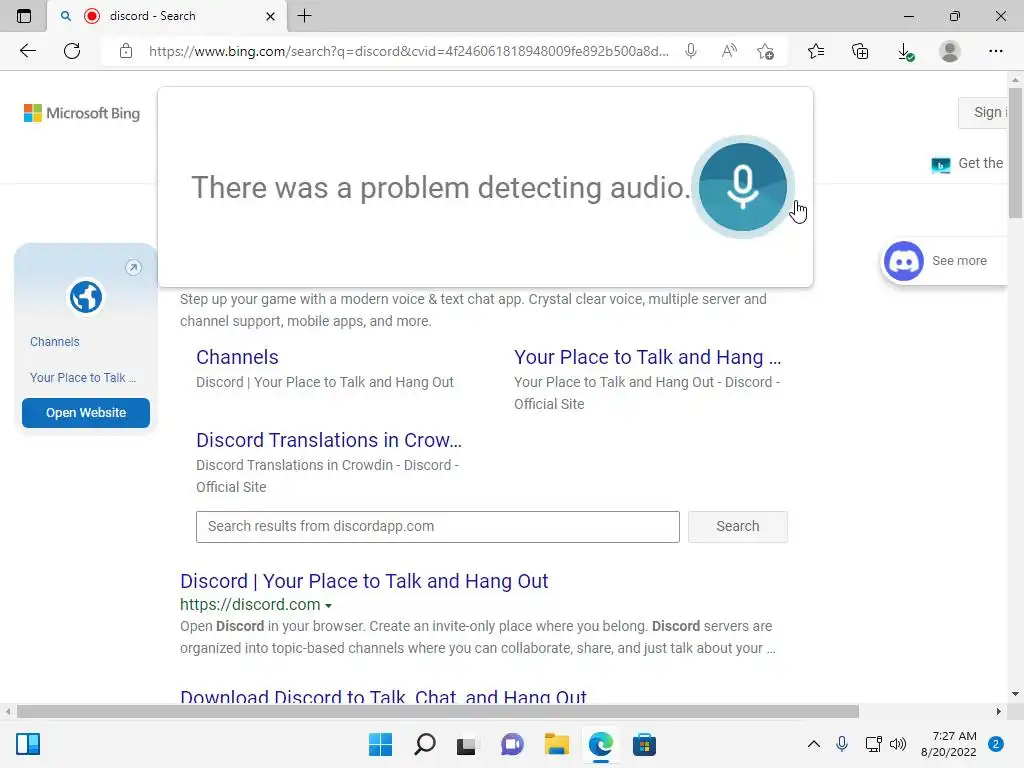Image resolution: width=1024 pixels, height=768 pixels.
Task: Close the discord - Search tab
Action: tap(270, 16)
